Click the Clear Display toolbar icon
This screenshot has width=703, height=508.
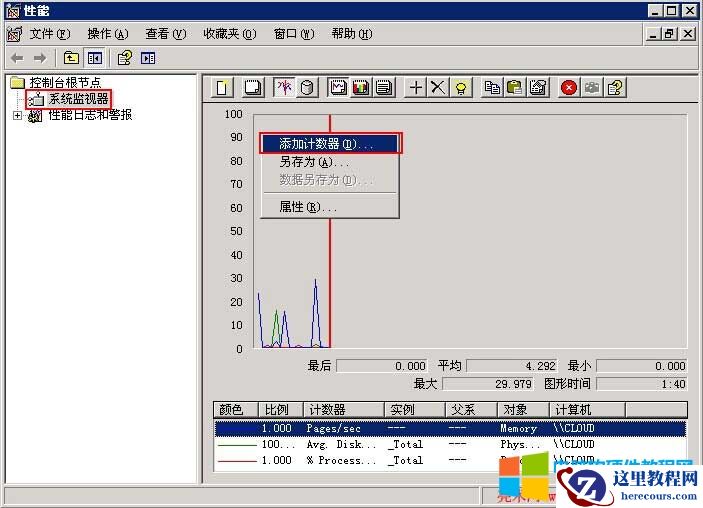click(x=252, y=87)
